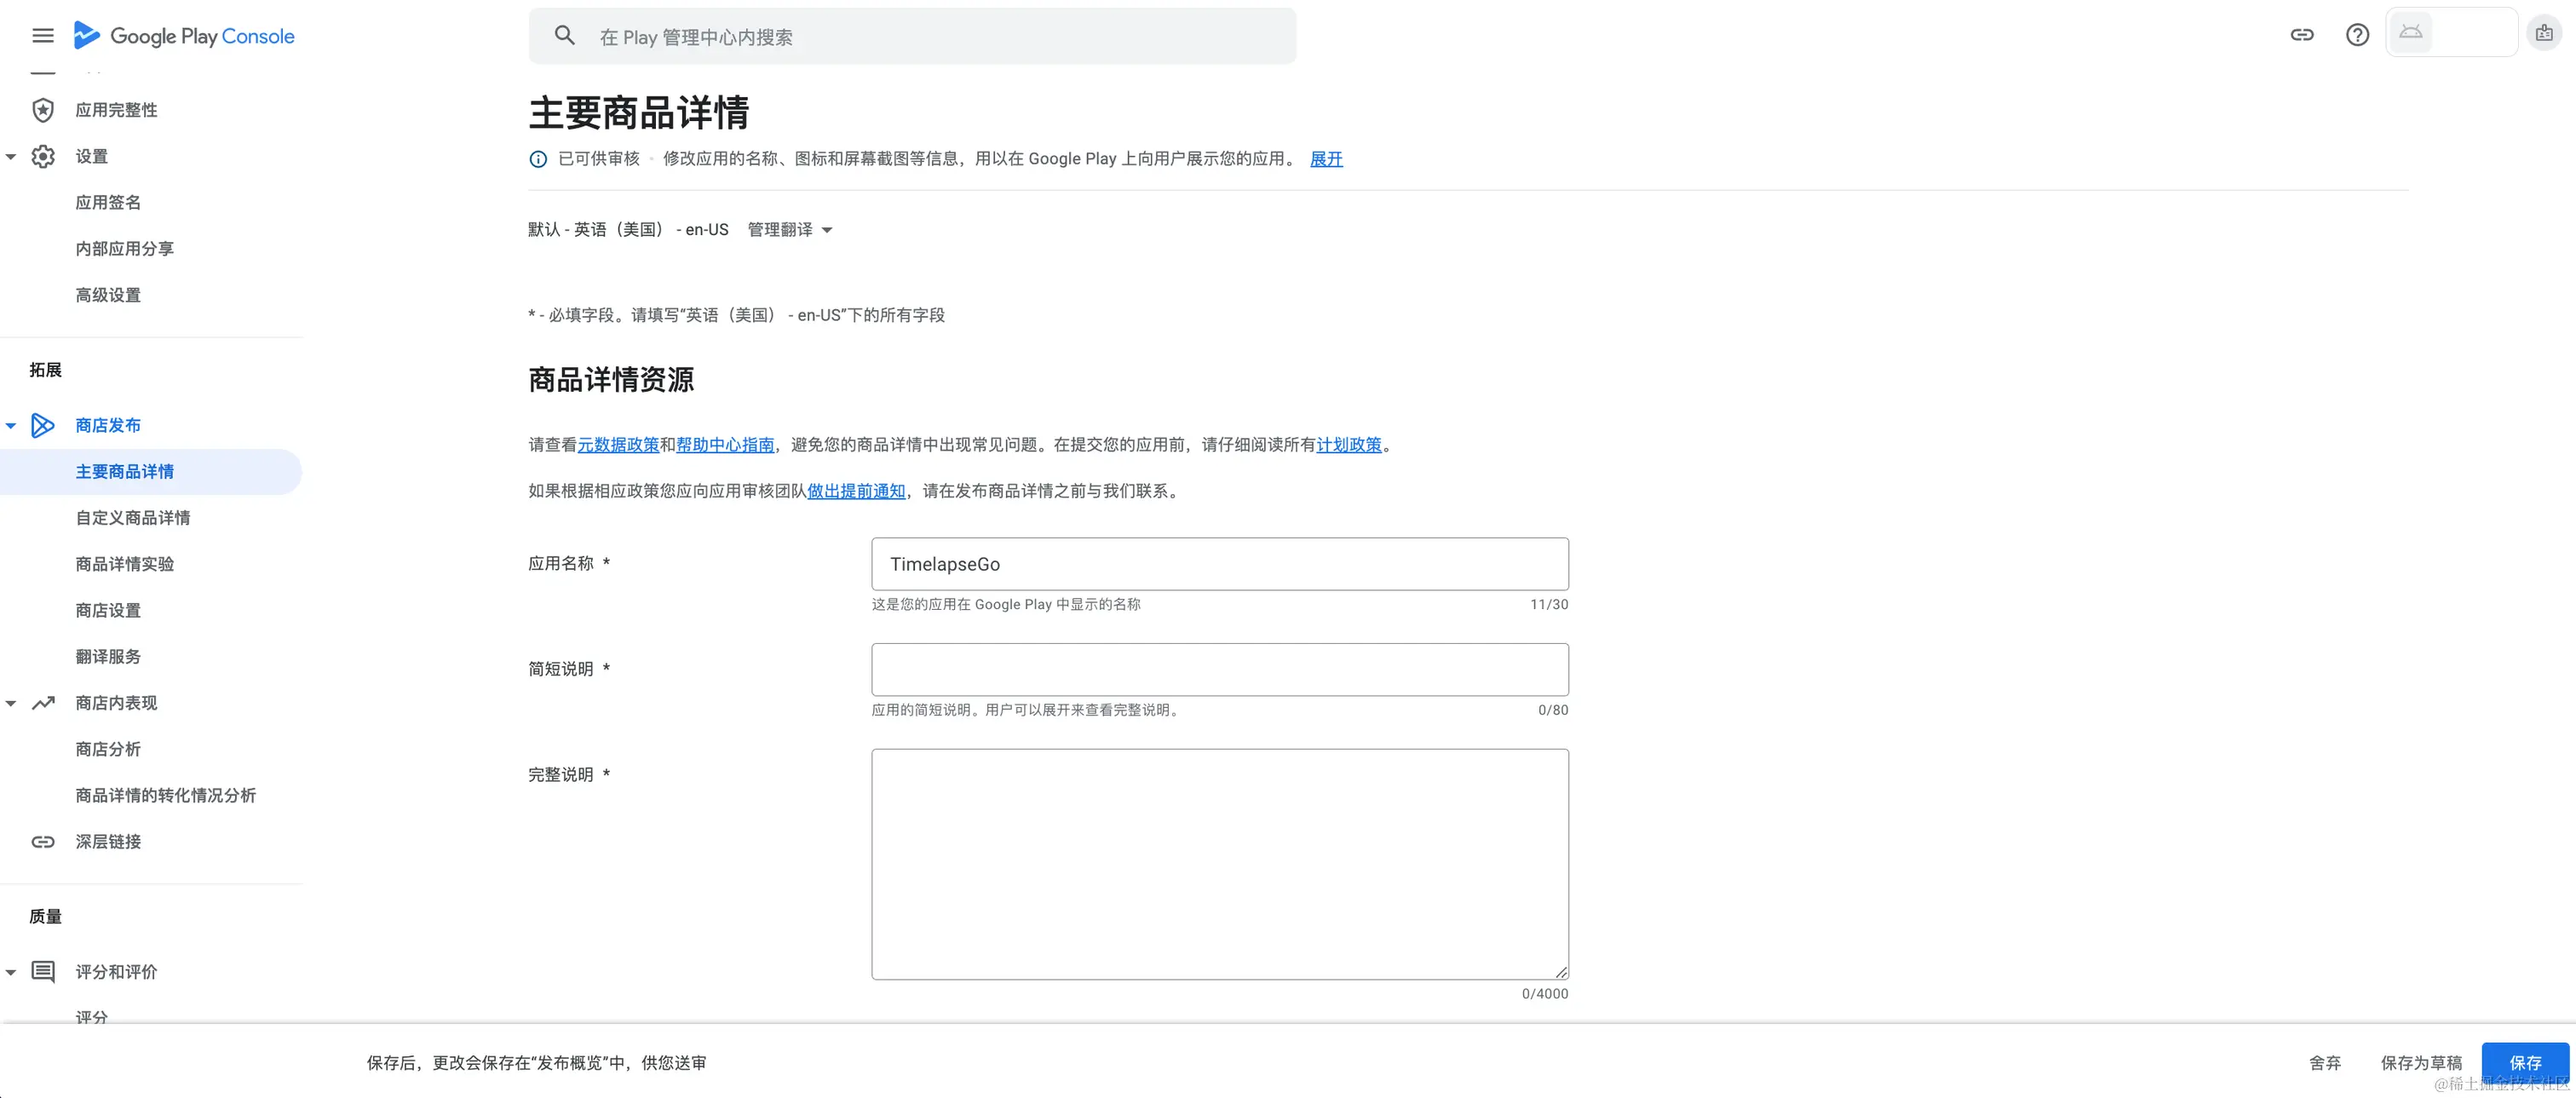Open 应用完整性 in the sidebar
The height and width of the screenshot is (1098, 2576).
pos(117,110)
